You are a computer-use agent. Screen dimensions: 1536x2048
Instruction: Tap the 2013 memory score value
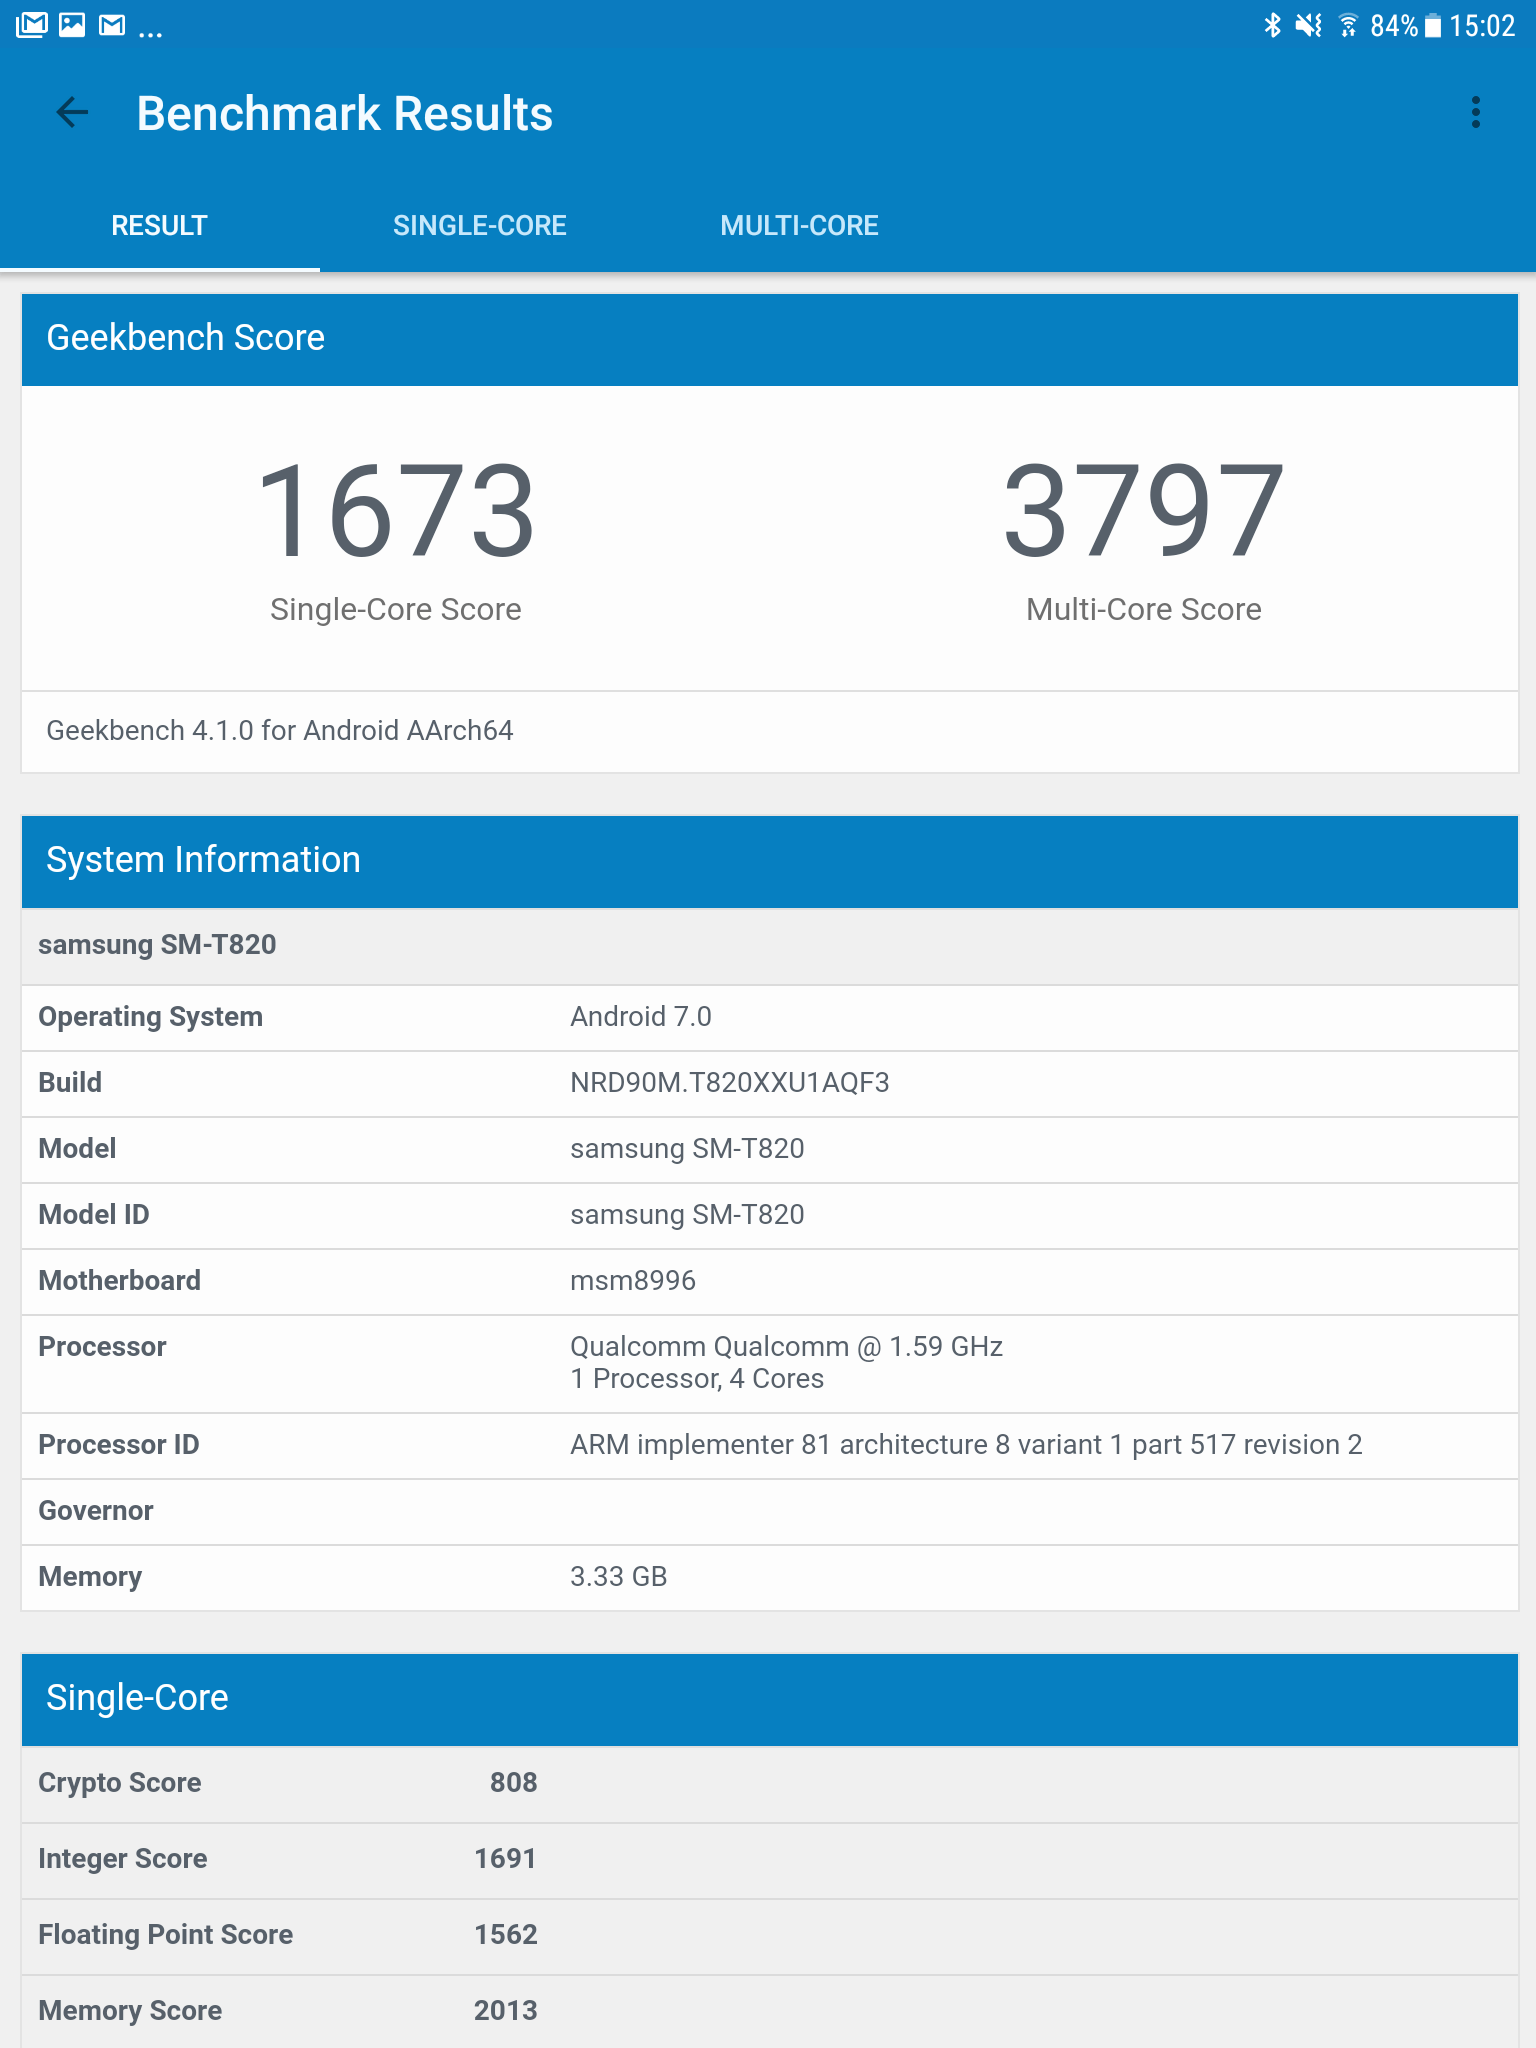point(506,2011)
